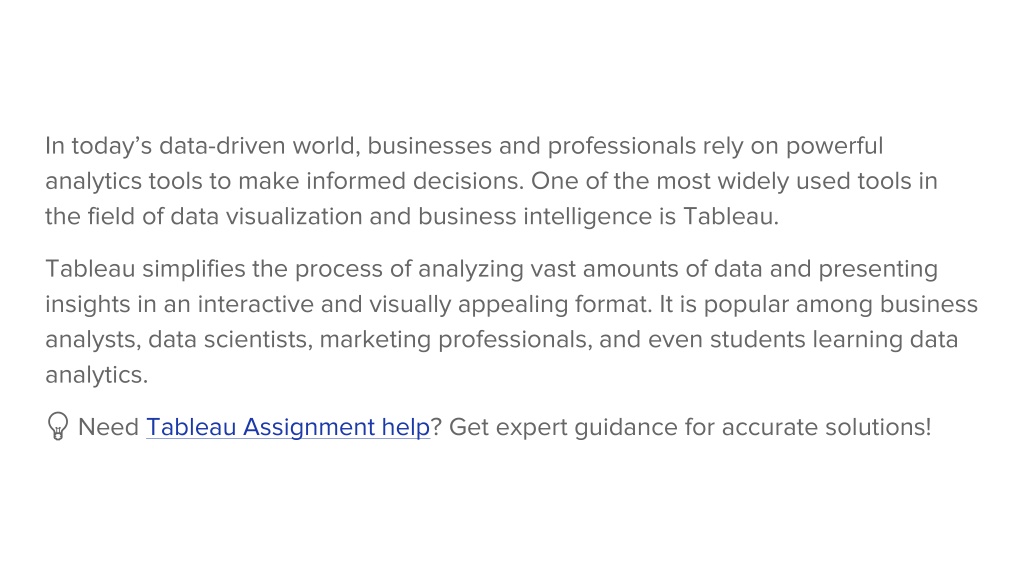Click the phrase data visualization
The width and height of the screenshot is (1024, 576).
(266, 216)
